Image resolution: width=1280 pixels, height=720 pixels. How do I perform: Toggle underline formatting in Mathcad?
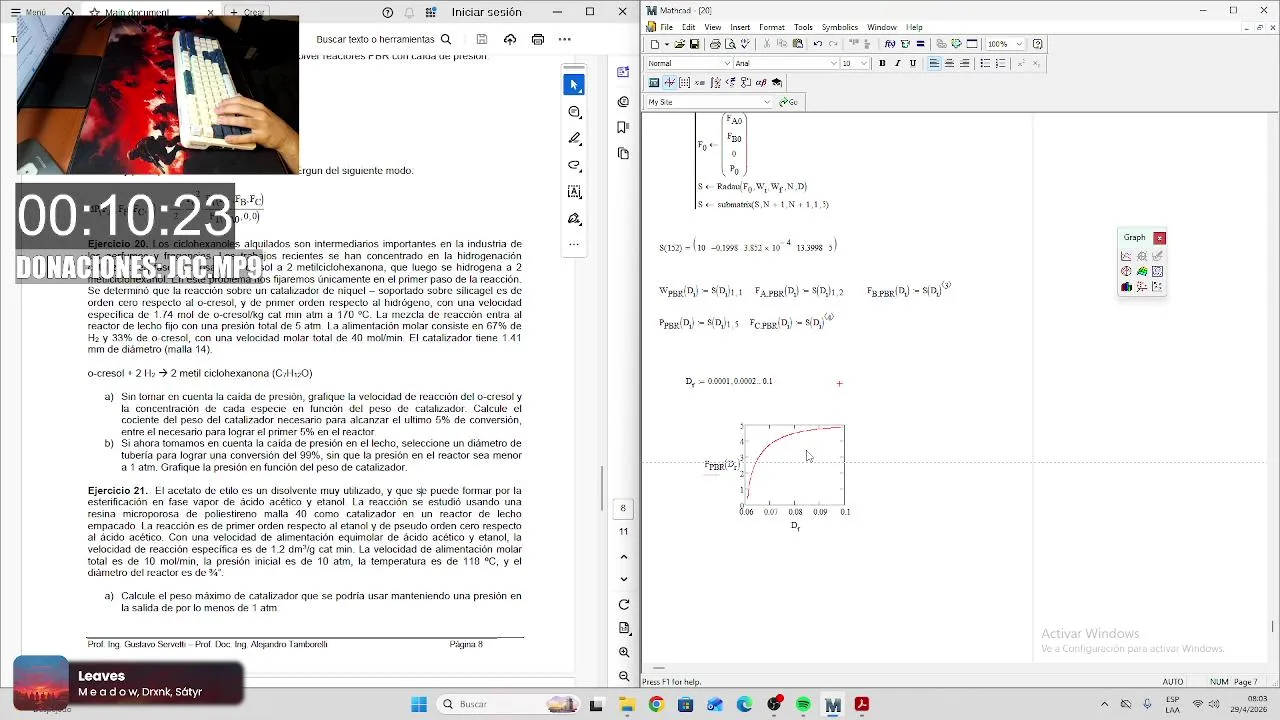[x=912, y=63]
